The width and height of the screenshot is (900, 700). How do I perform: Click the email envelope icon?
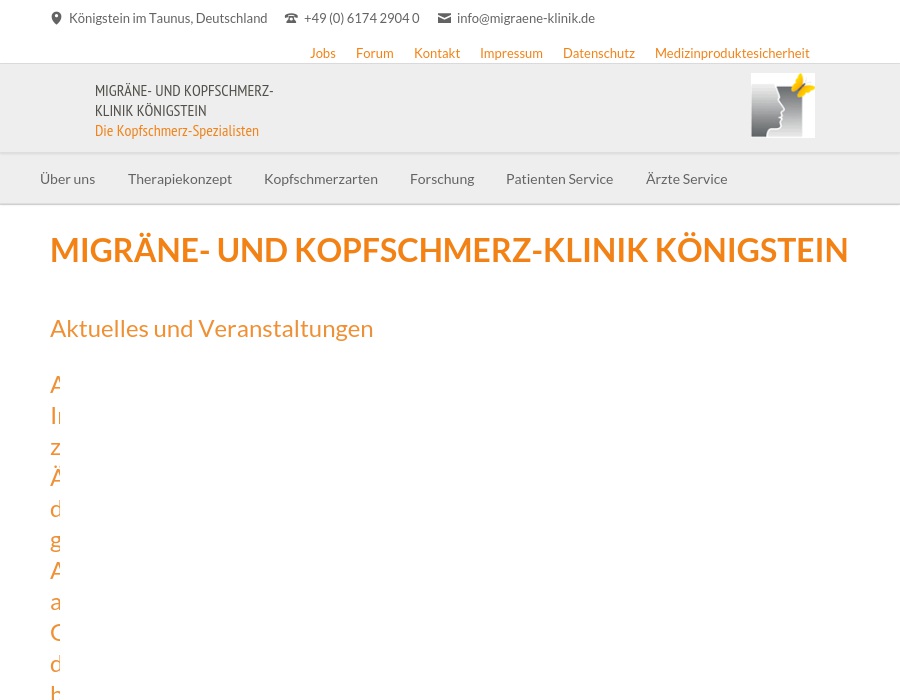(445, 17)
